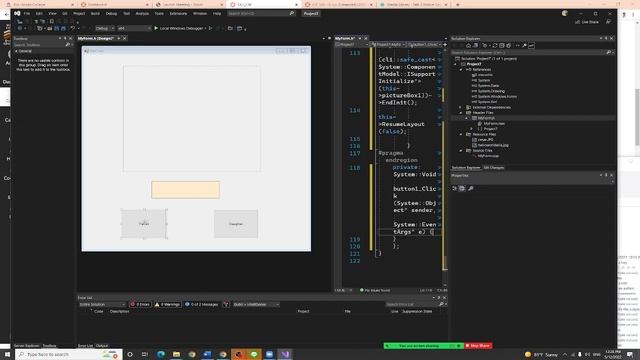Collapse the Source Files folder
The image size is (640, 360).
click(461, 151)
